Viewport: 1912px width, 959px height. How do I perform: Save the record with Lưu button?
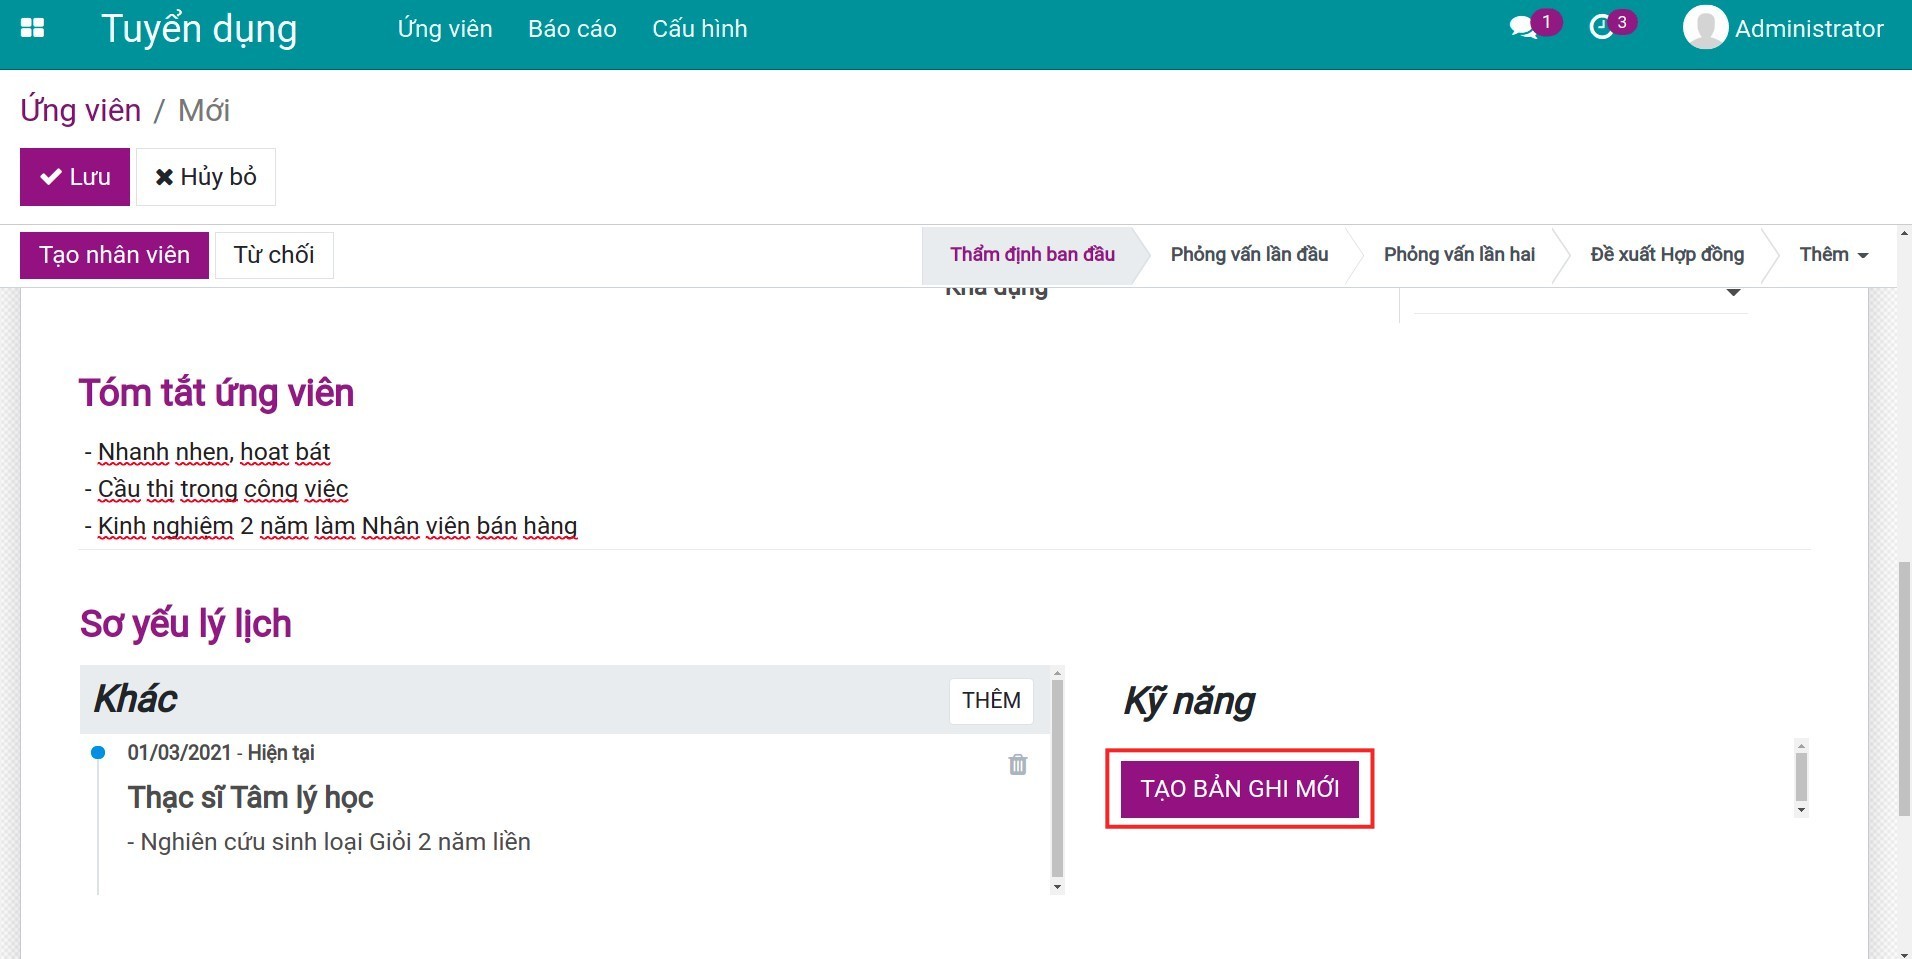pyautogui.click(x=75, y=177)
